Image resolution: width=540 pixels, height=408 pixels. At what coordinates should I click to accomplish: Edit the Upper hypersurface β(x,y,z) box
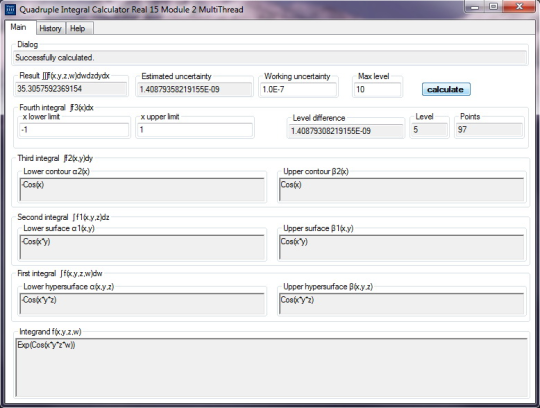coord(402,304)
